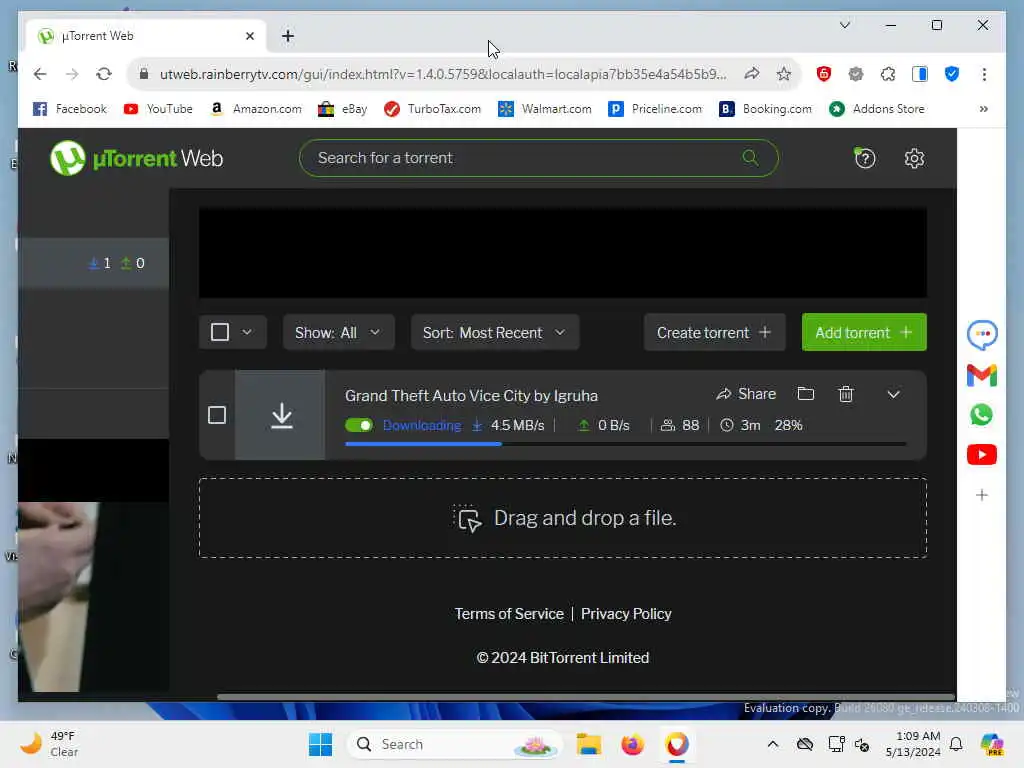Open the Windows Start menu
The image size is (1024, 768).
320,744
